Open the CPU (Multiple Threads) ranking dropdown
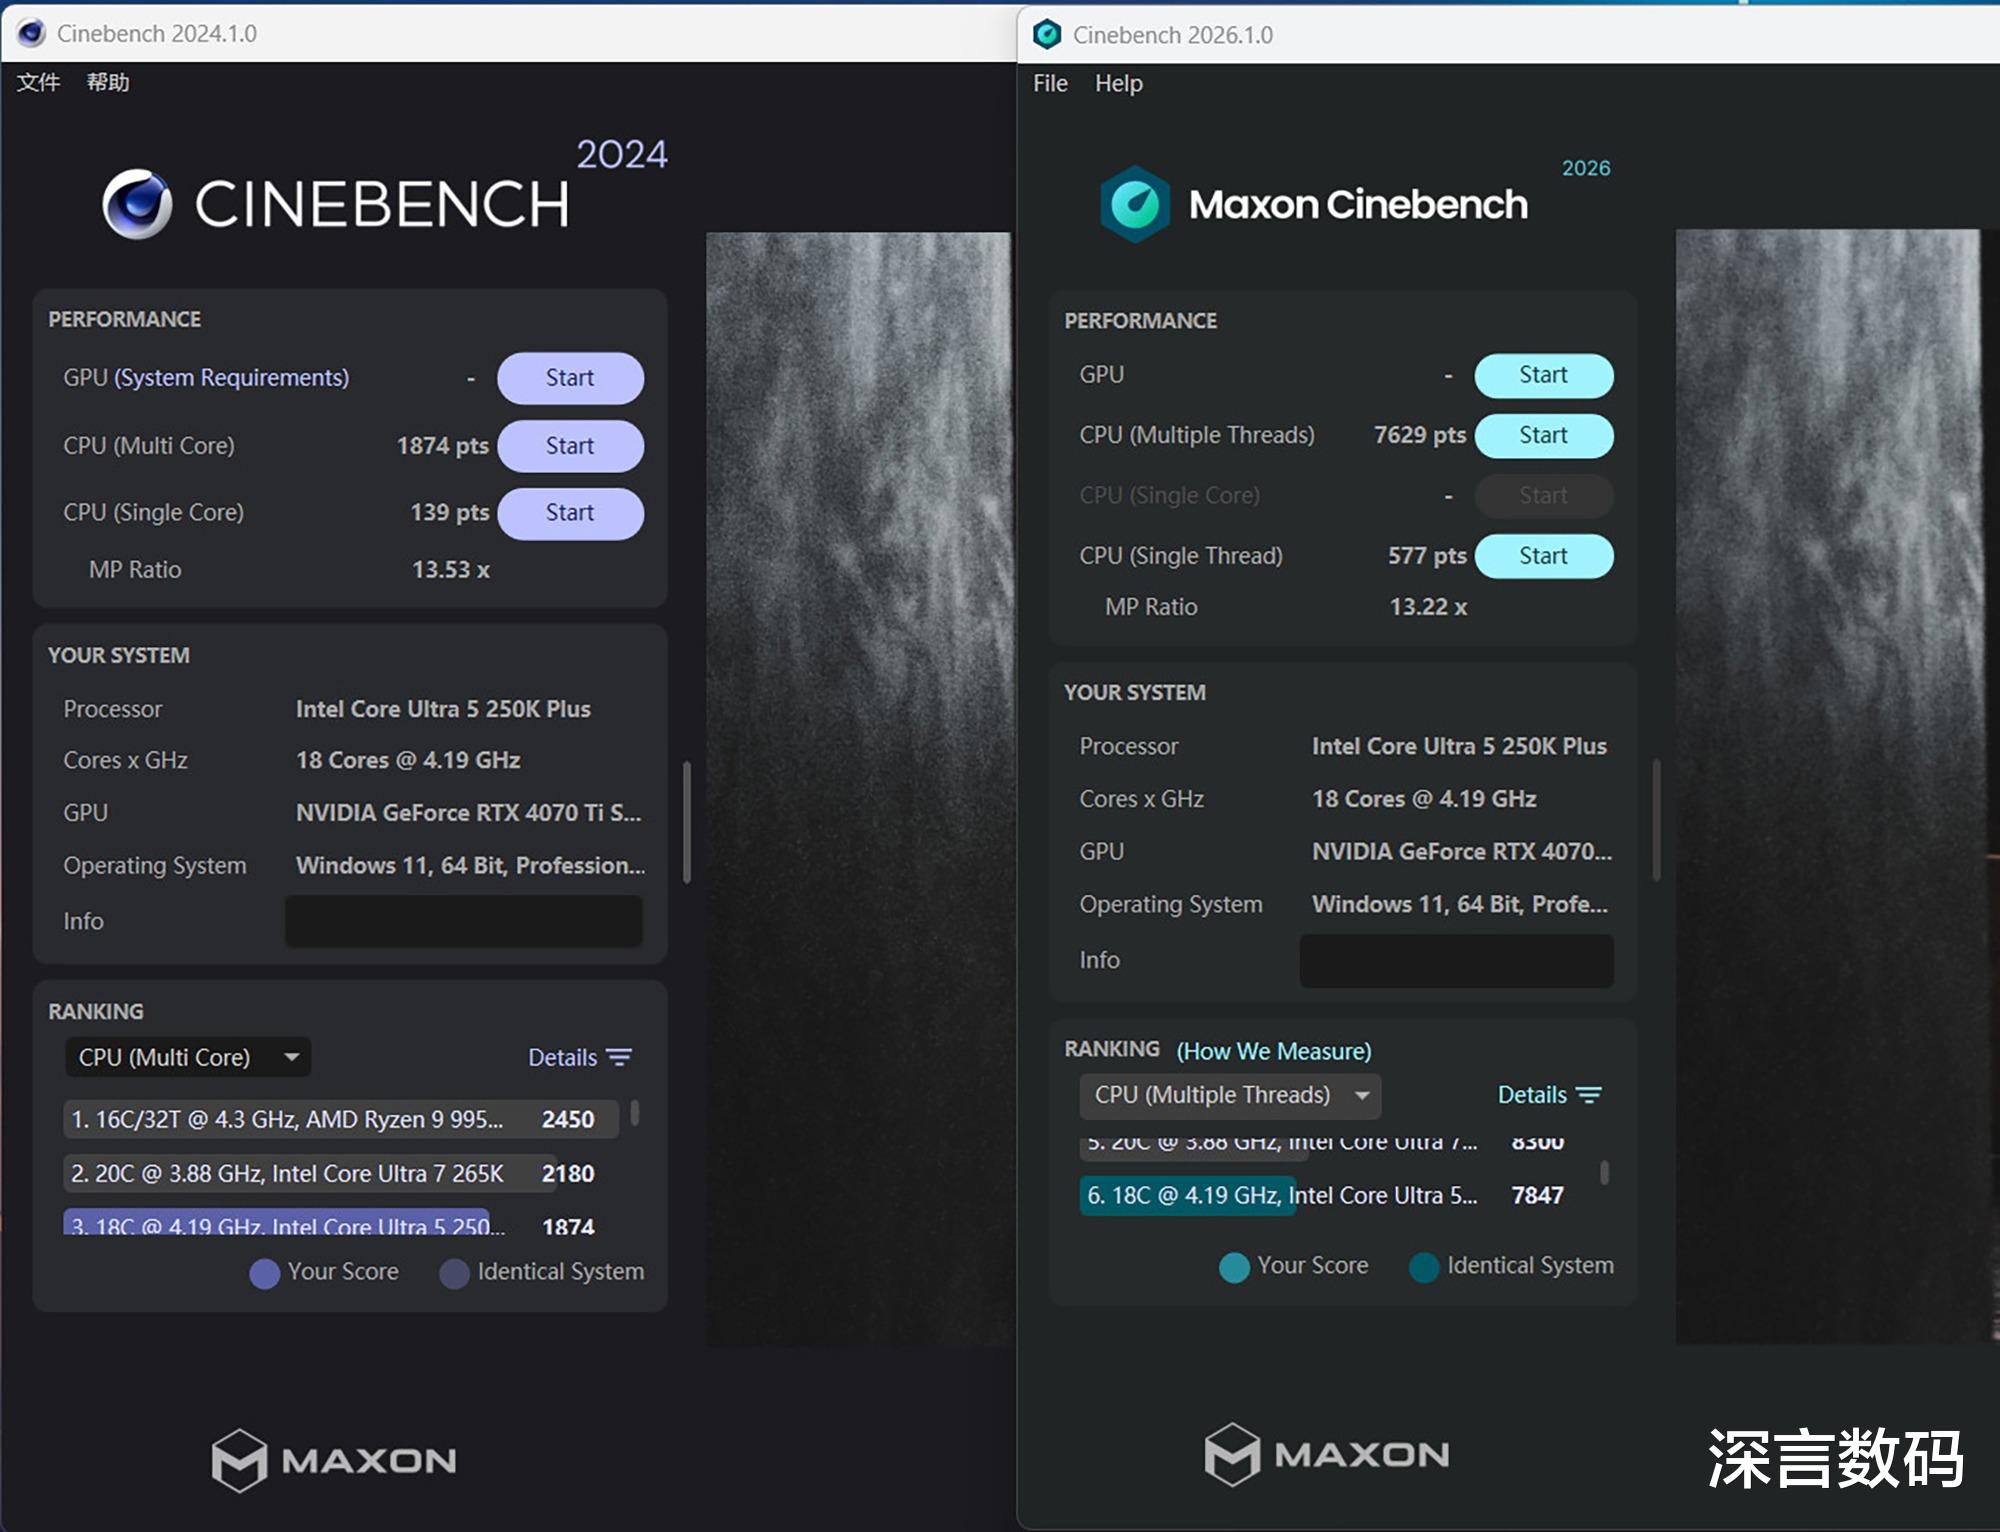This screenshot has width=2000, height=1532. tap(1229, 1095)
